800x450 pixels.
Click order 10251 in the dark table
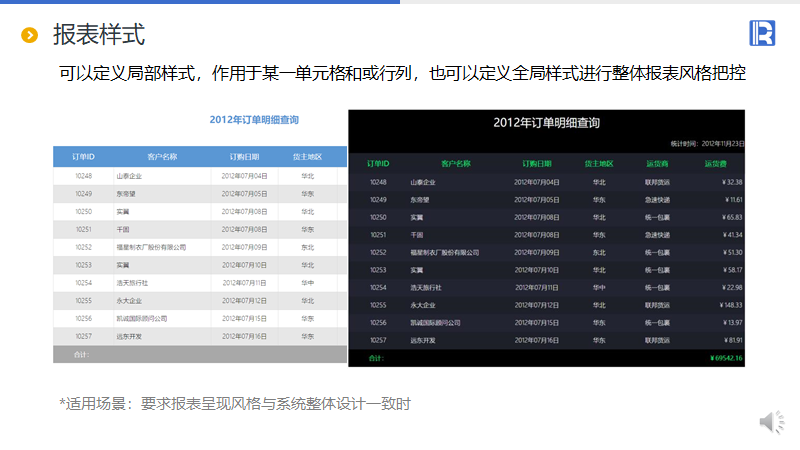pyautogui.click(x=378, y=235)
